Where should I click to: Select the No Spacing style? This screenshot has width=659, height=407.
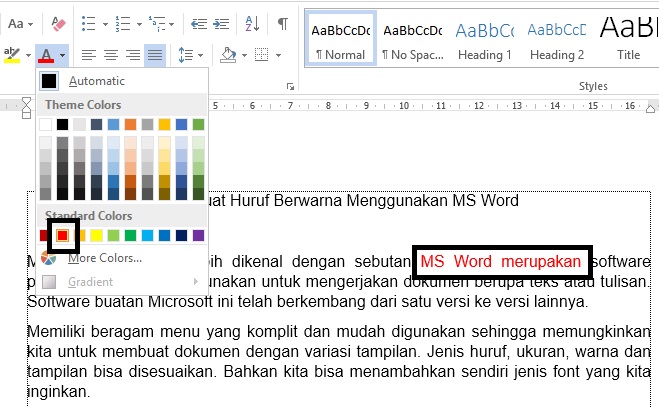coord(413,39)
